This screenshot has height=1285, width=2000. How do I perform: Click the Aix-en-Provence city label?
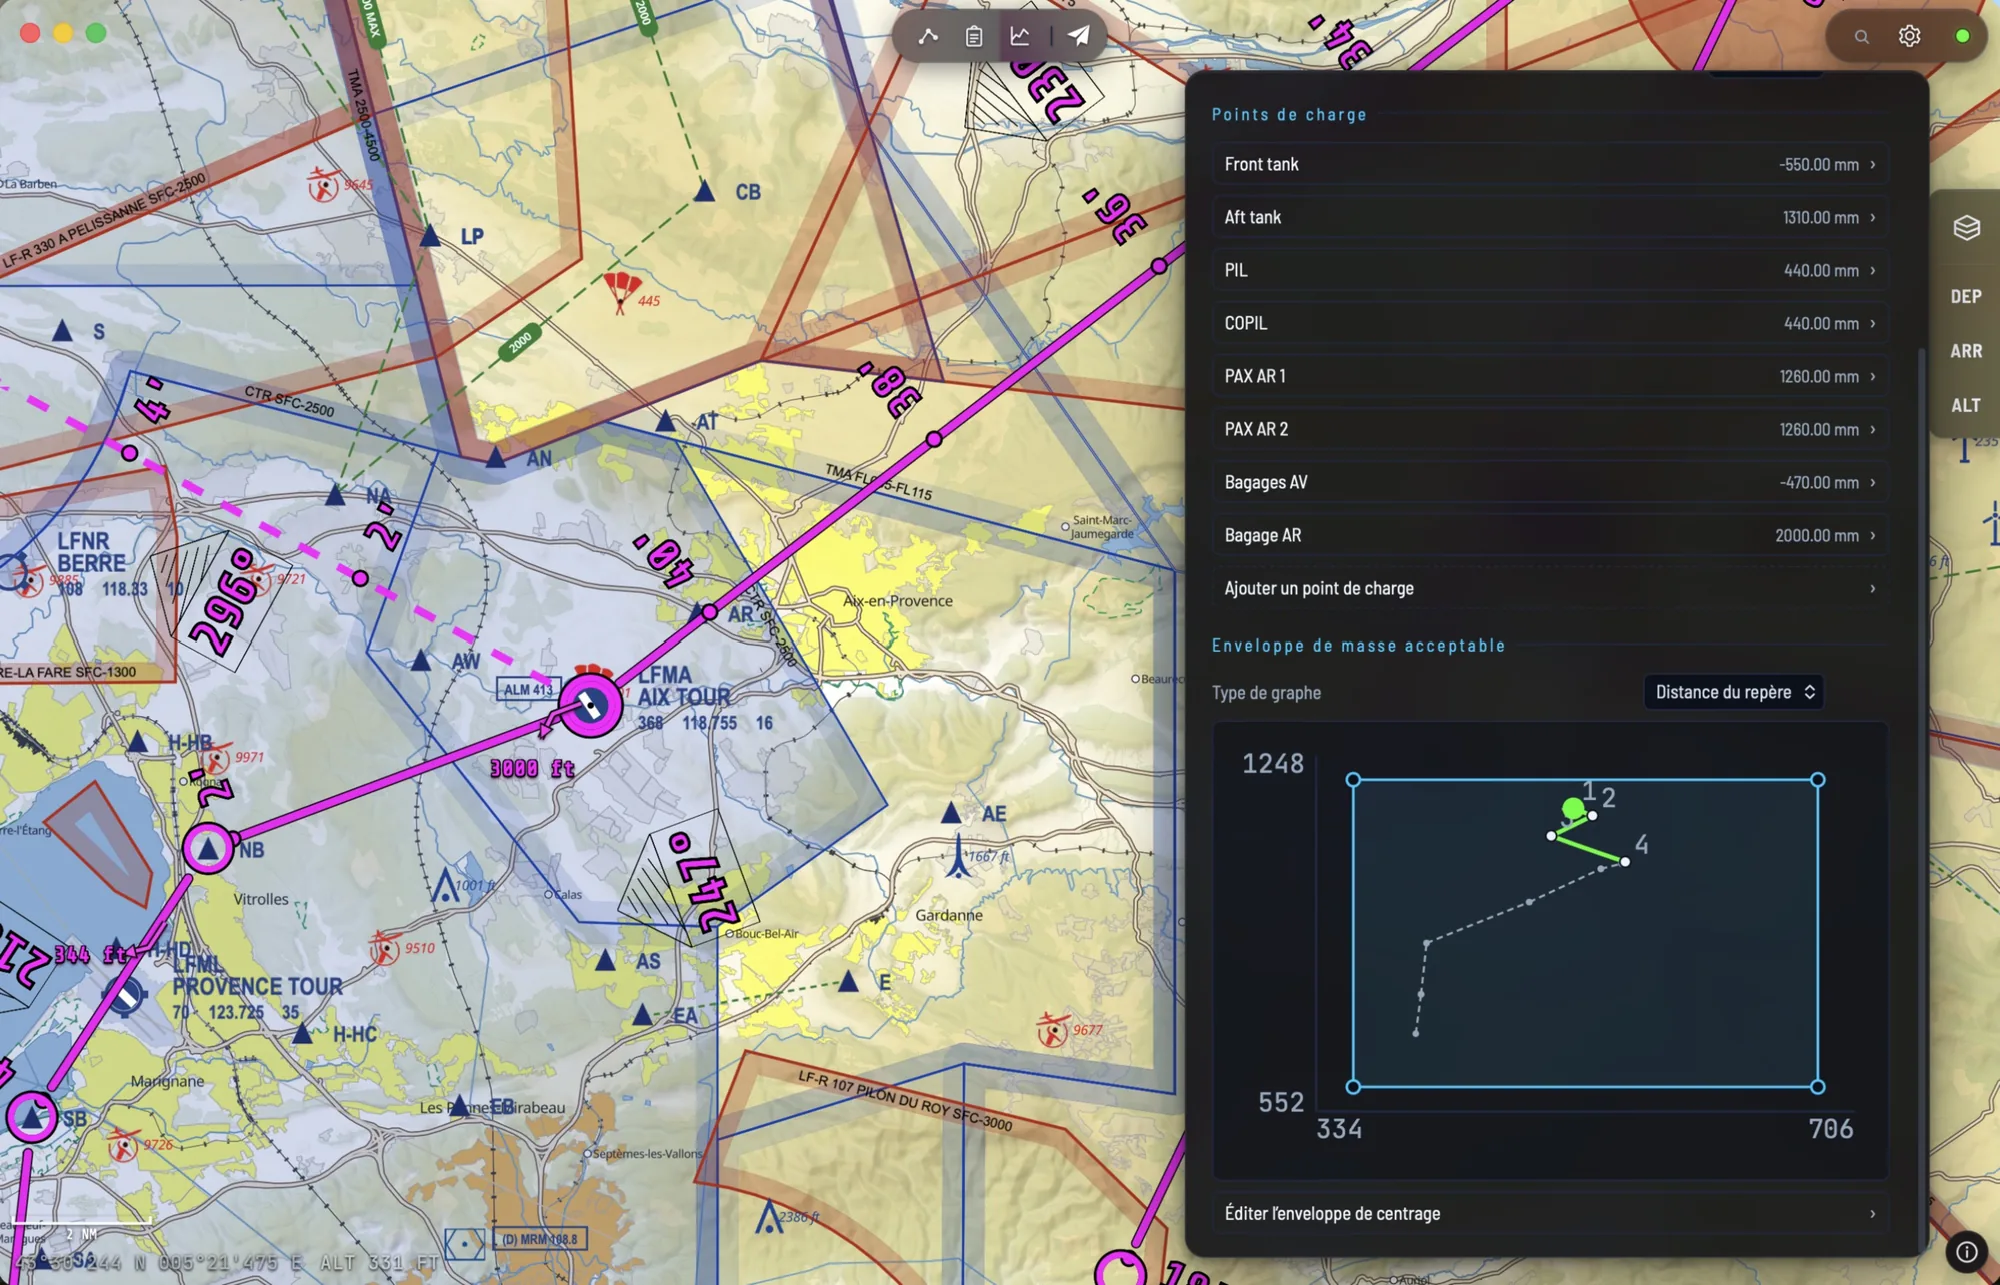click(897, 601)
